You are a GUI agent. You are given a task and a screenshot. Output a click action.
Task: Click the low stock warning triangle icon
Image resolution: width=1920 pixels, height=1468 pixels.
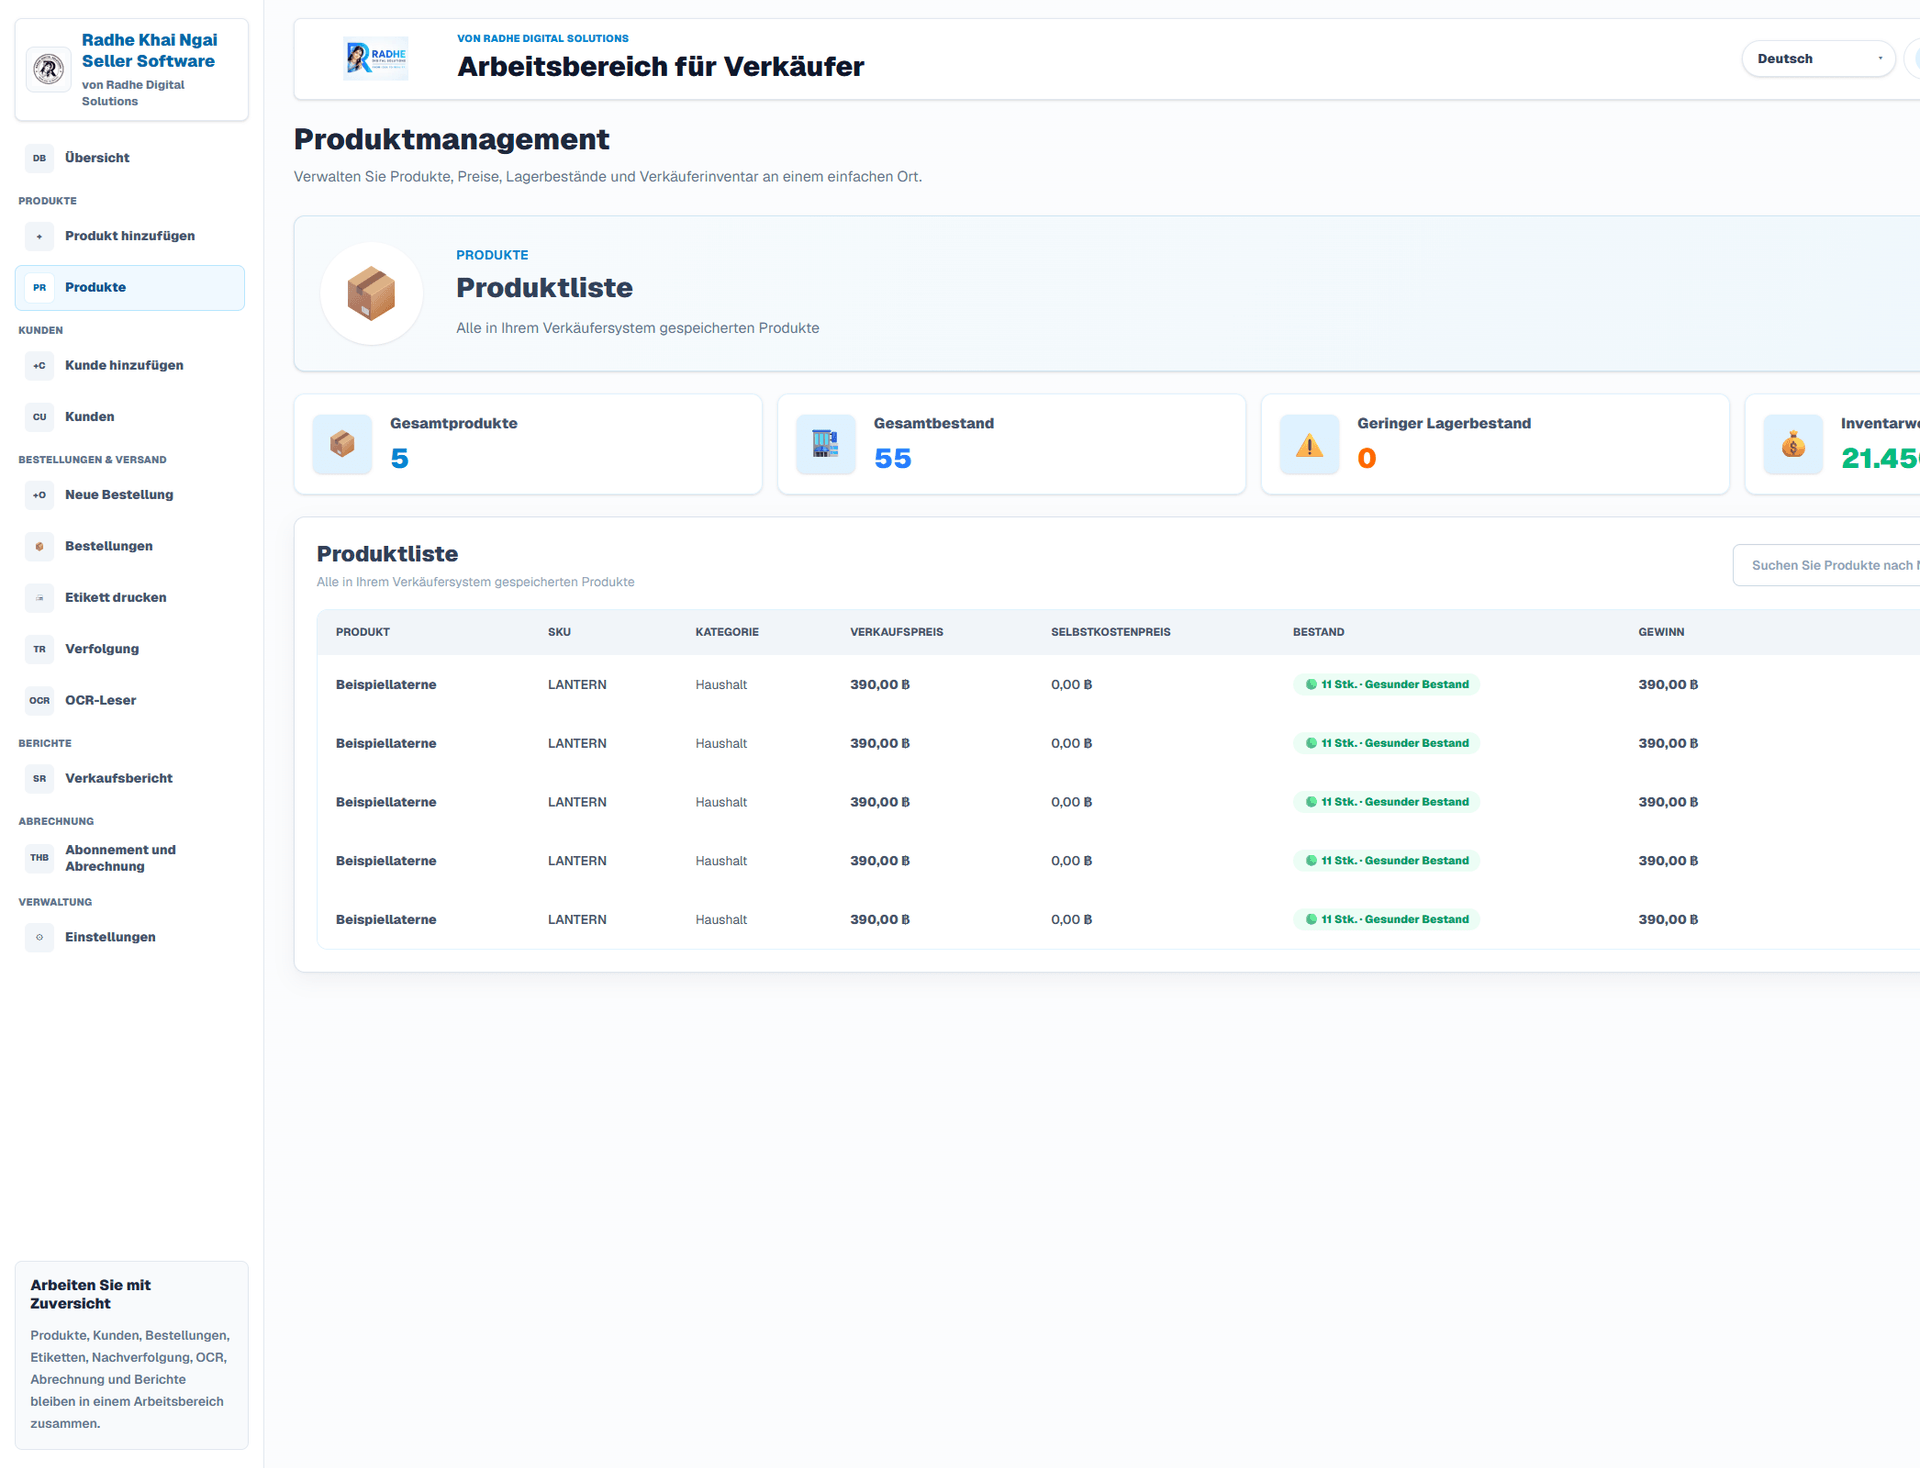pos(1310,444)
